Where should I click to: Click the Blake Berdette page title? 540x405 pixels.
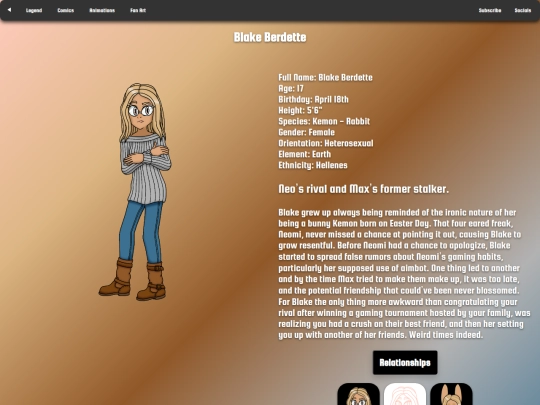point(270,37)
